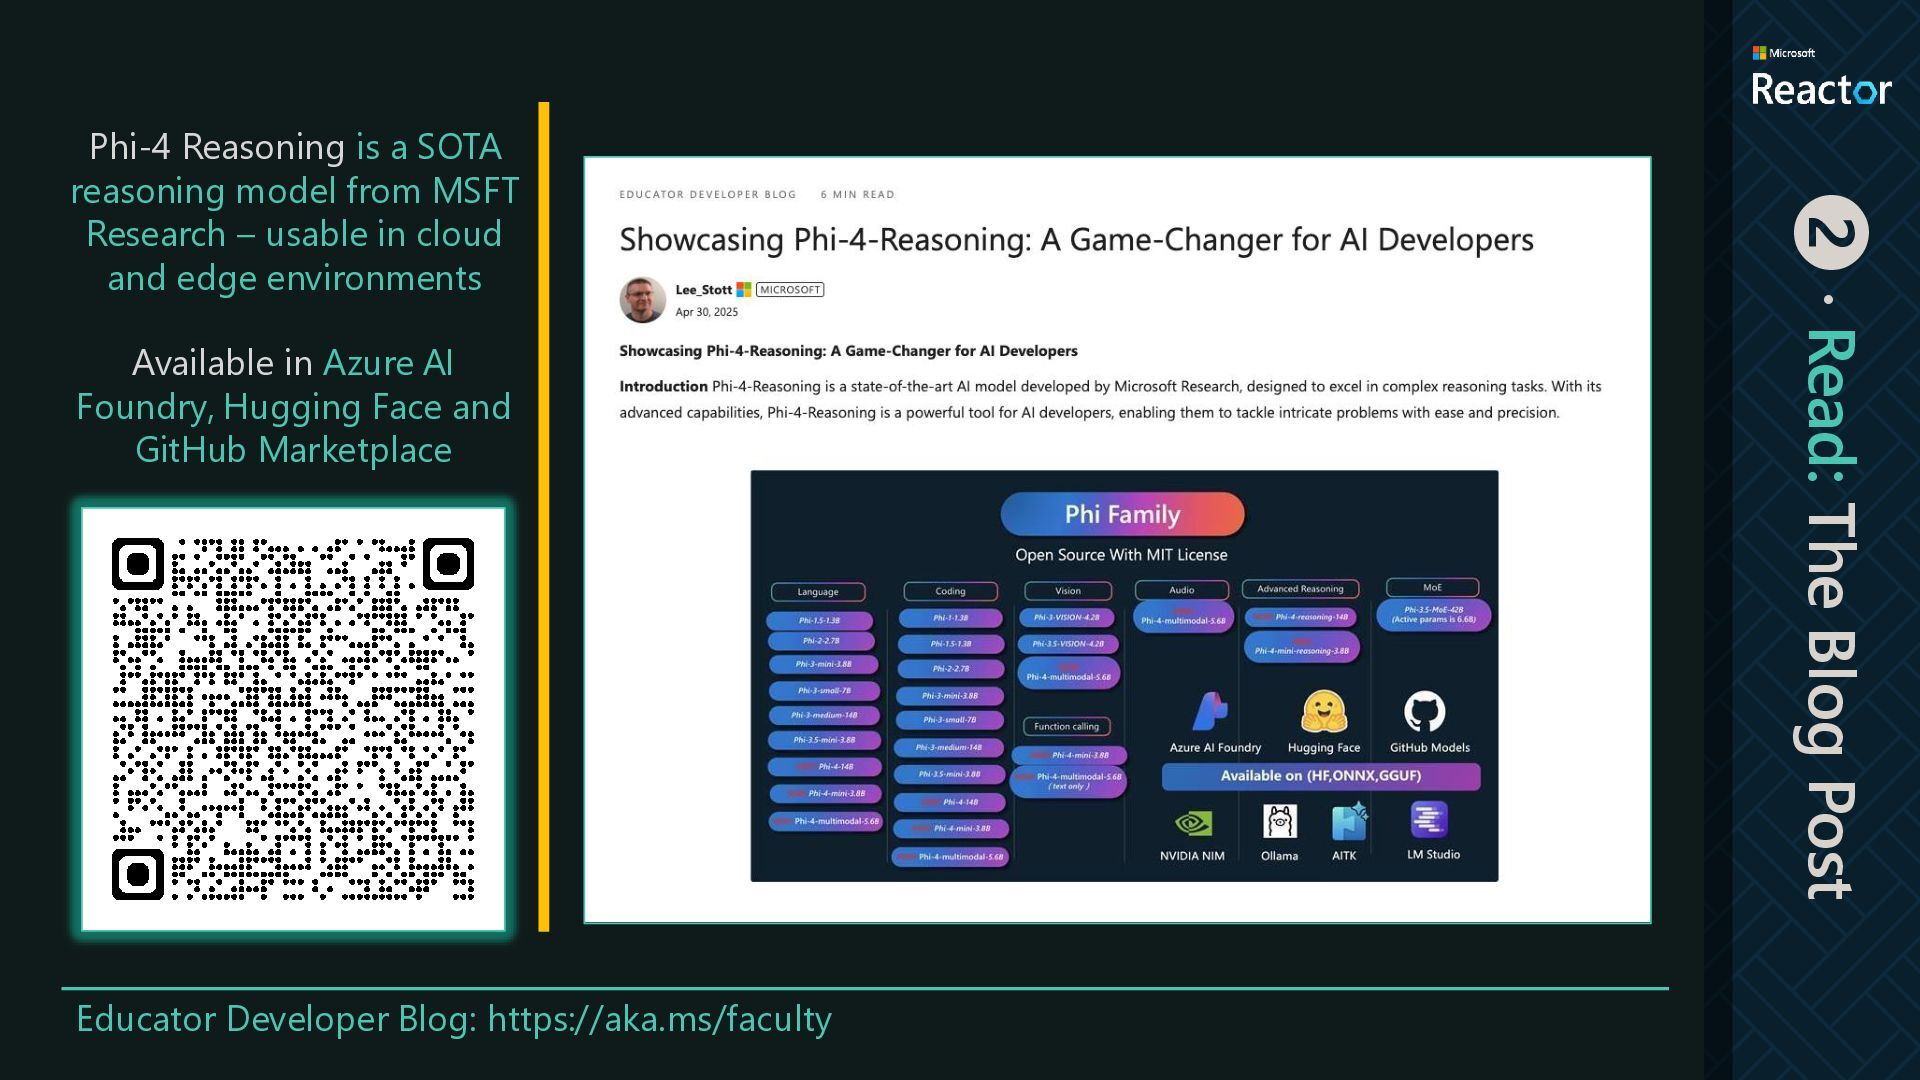Viewport: 1920px width, 1080px height.
Task: Click the Available on (HF,ONNX,GGUF) bar
Action: point(1321,776)
